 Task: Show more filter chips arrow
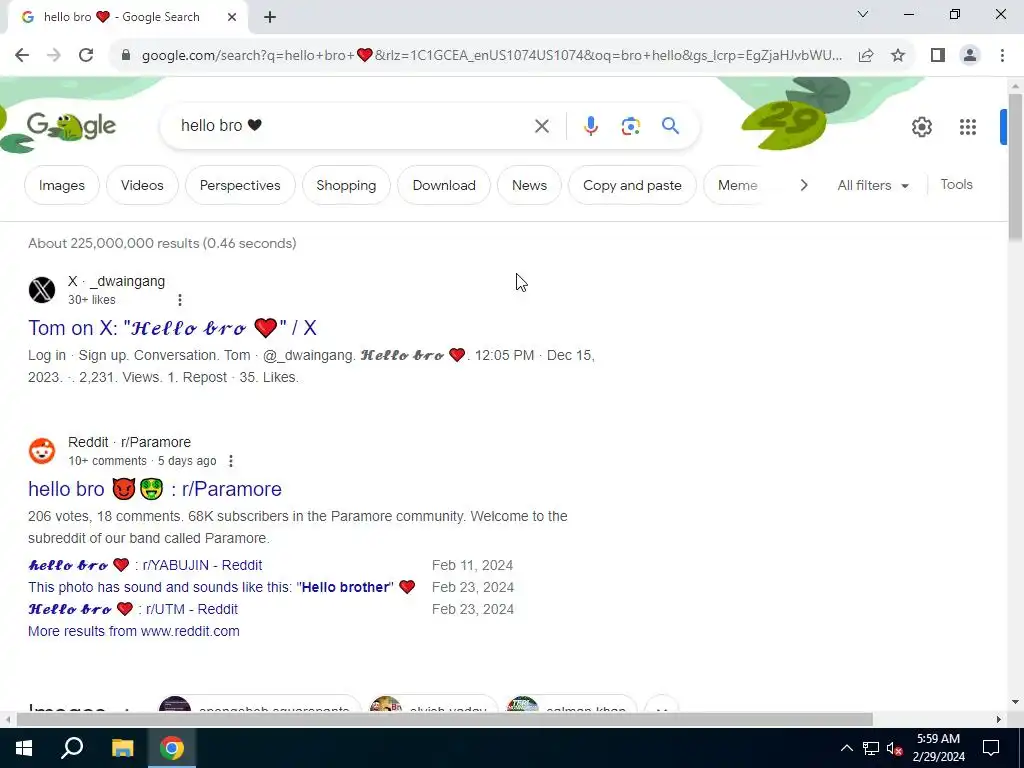point(804,185)
